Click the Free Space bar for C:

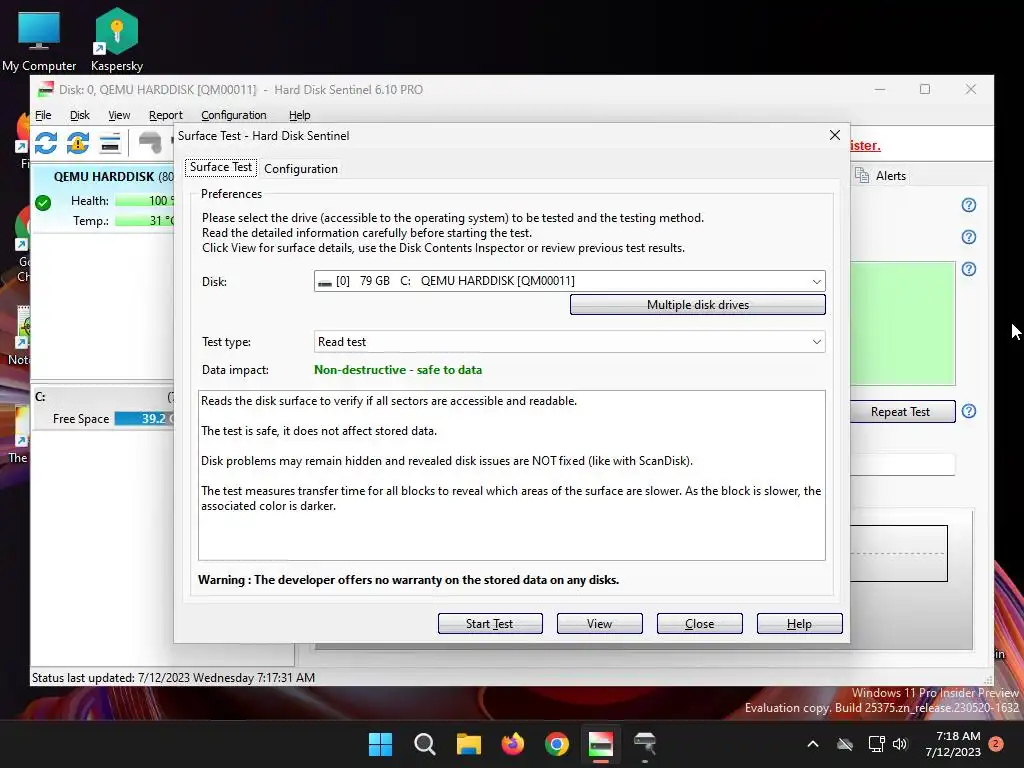coord(144,419)
